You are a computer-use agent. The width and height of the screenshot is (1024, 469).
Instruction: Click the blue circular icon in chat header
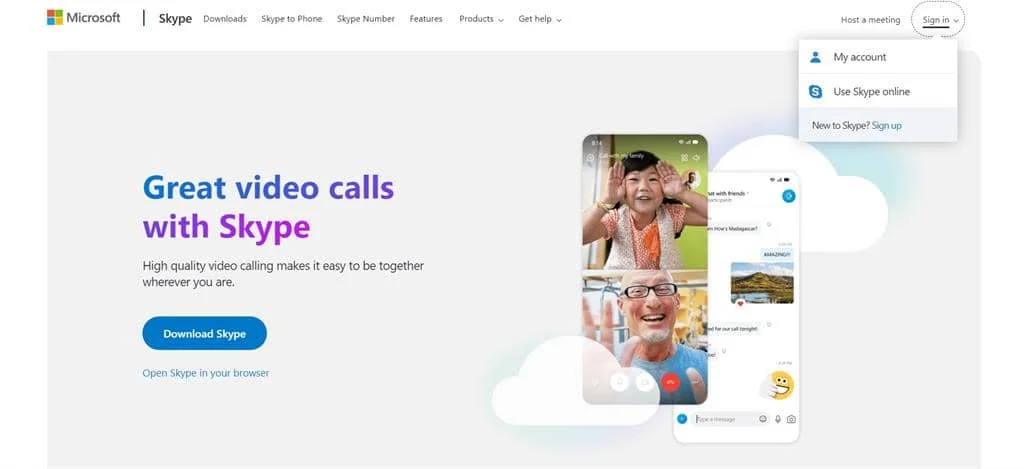pos(789,195)
